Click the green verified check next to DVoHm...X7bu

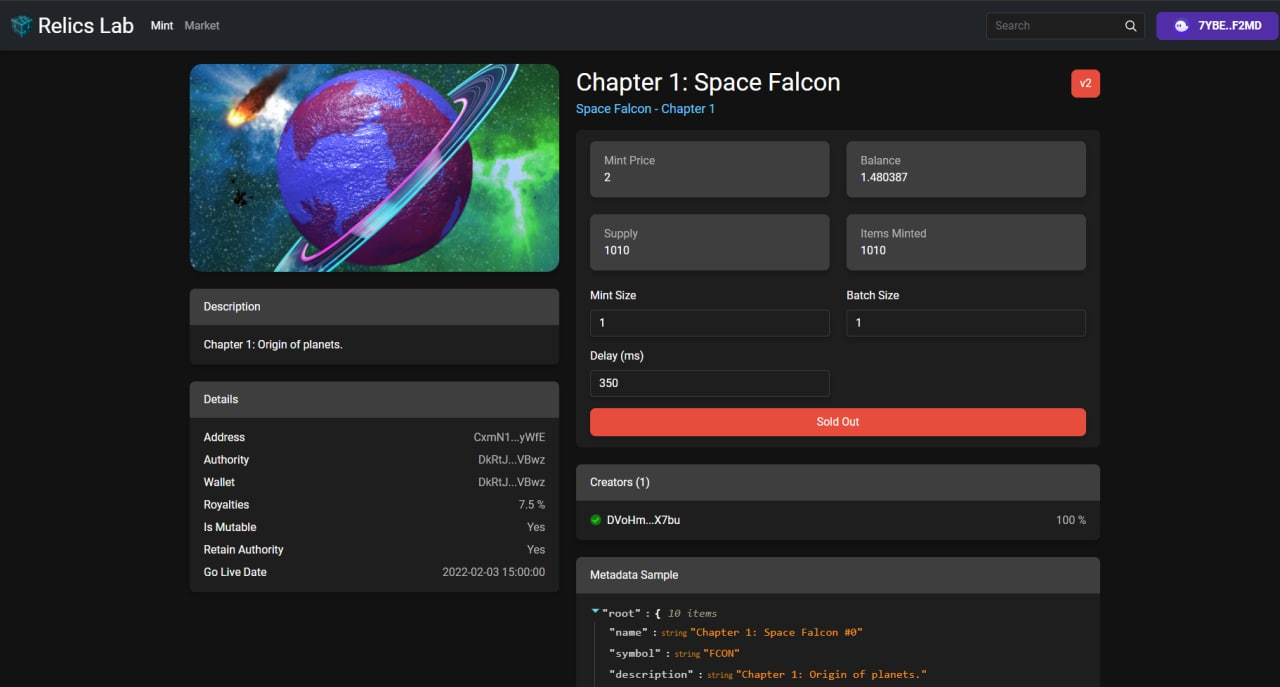click(596, 520)
